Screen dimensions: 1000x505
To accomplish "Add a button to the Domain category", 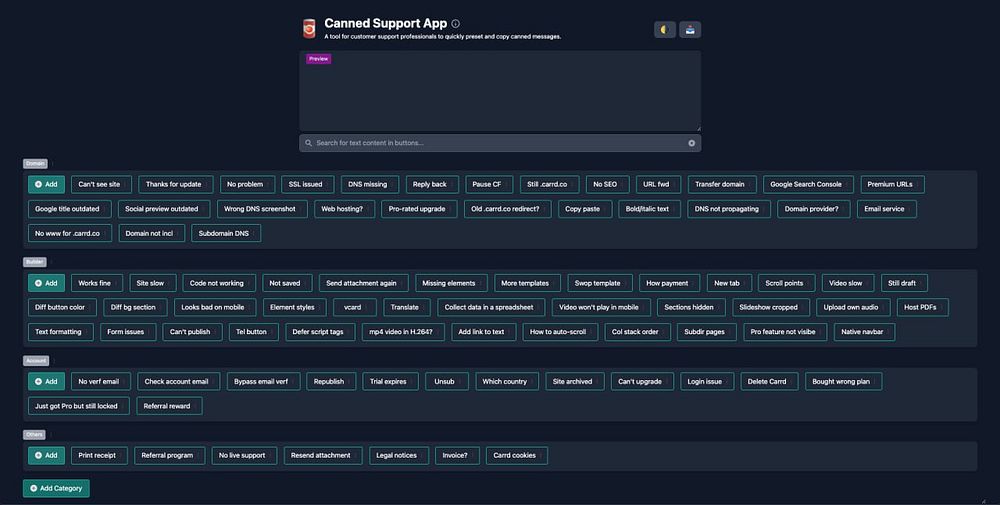I will [46, 184].
